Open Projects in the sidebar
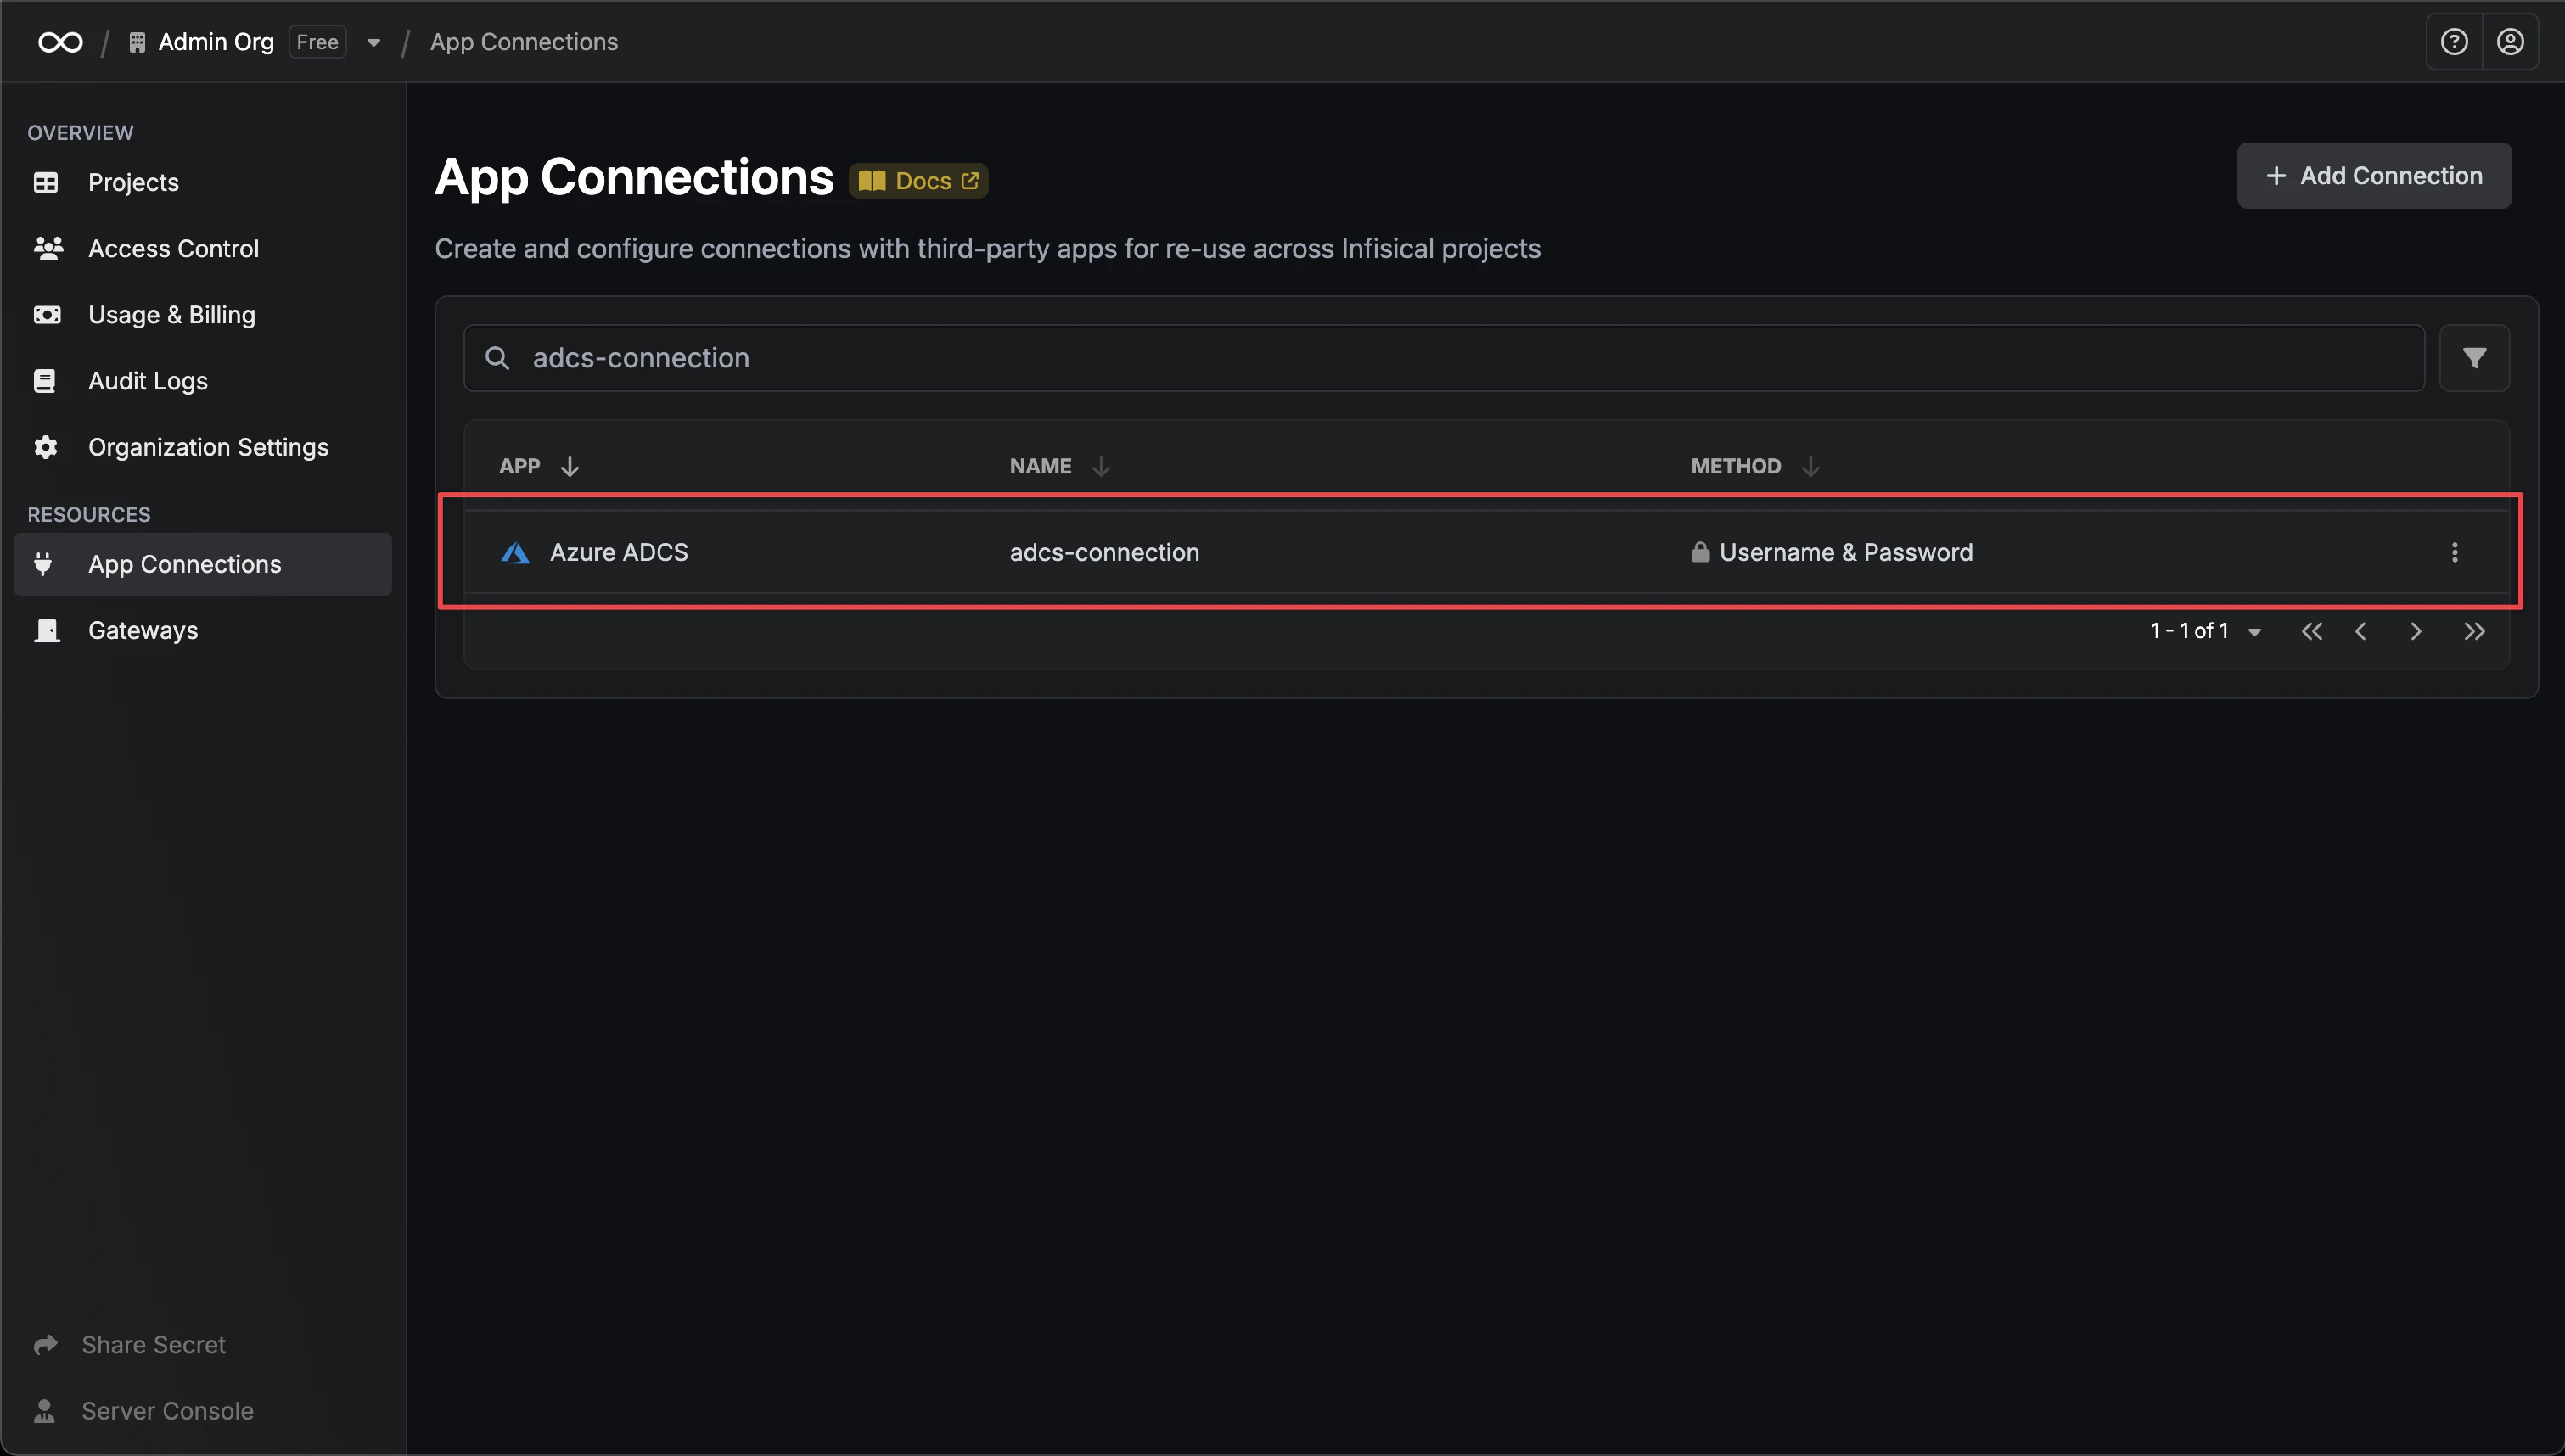The height and width of the screenshot is (1456, 2565). [x=202, y=182]
